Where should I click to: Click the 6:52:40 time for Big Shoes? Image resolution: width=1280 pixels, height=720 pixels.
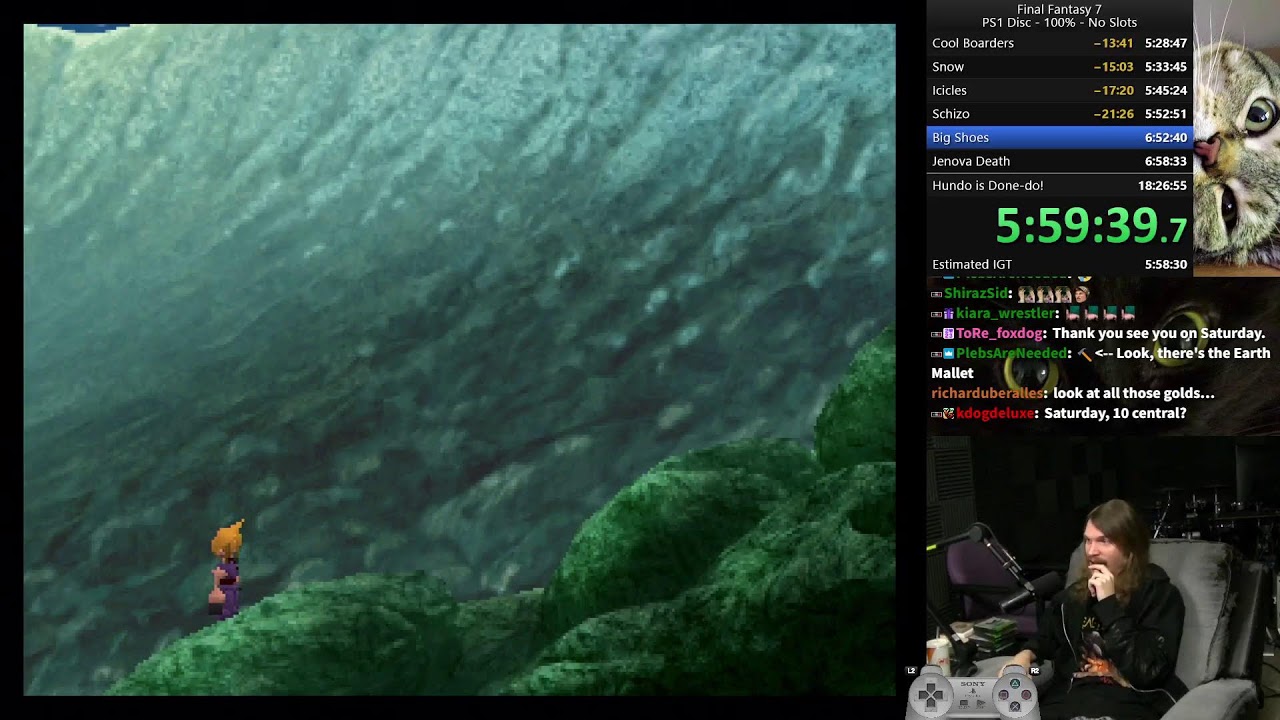click(1166, 138)
